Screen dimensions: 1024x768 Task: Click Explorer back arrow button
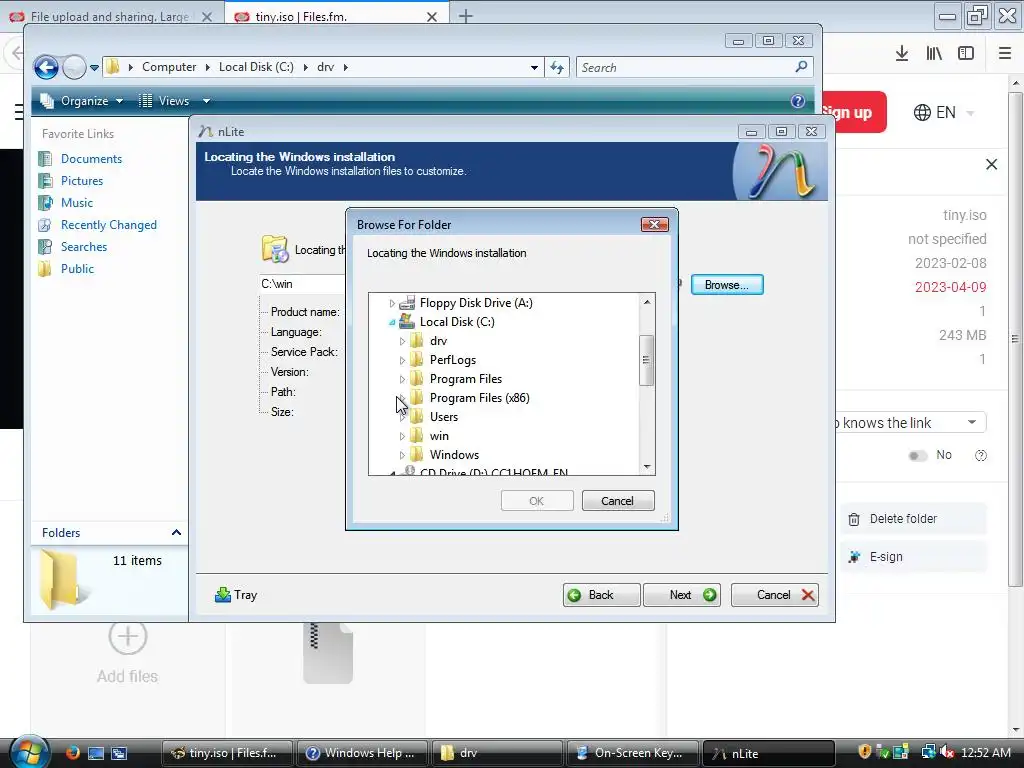point(46,67)
